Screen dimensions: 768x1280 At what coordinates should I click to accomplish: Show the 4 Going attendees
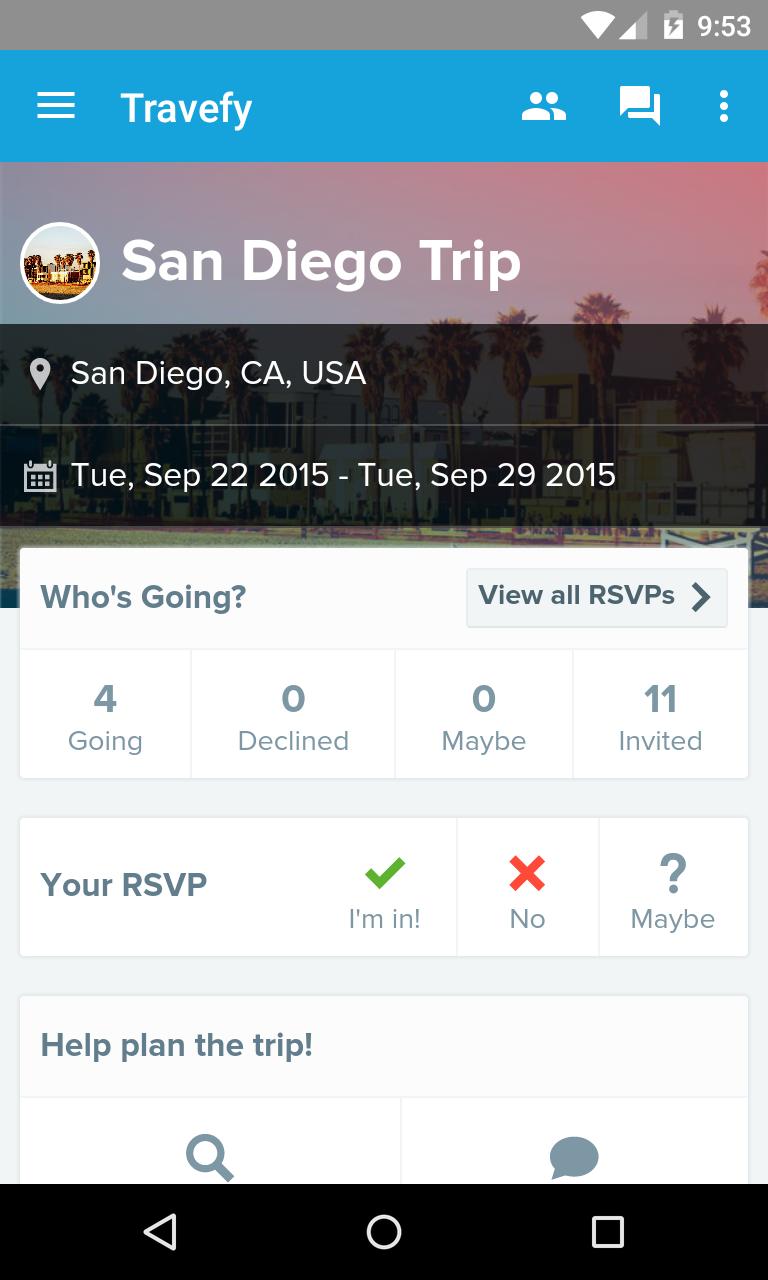click(105, 715)
